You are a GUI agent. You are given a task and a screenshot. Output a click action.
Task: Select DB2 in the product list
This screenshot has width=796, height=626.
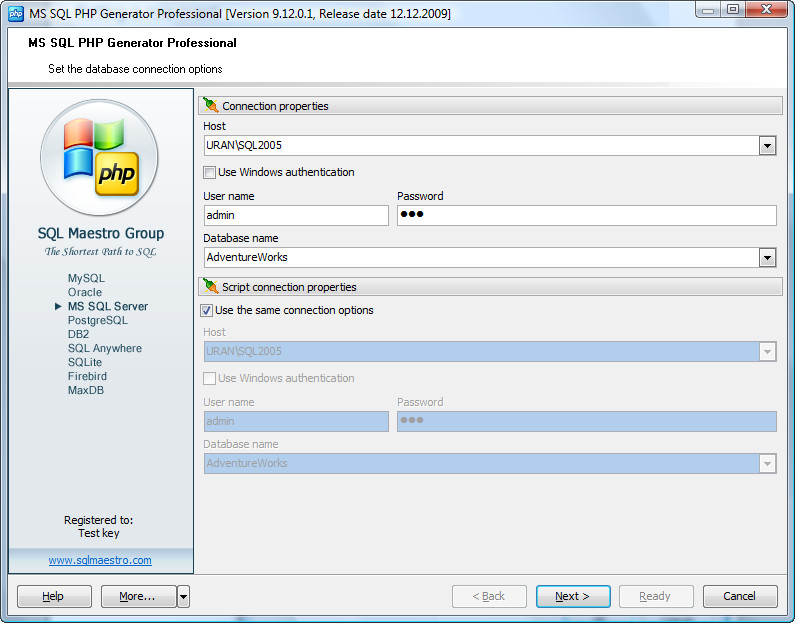click(x=79, y=335)
